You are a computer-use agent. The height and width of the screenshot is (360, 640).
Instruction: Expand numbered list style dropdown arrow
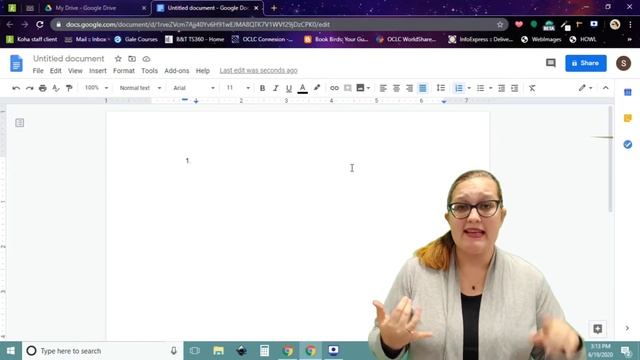click(469, 88)
